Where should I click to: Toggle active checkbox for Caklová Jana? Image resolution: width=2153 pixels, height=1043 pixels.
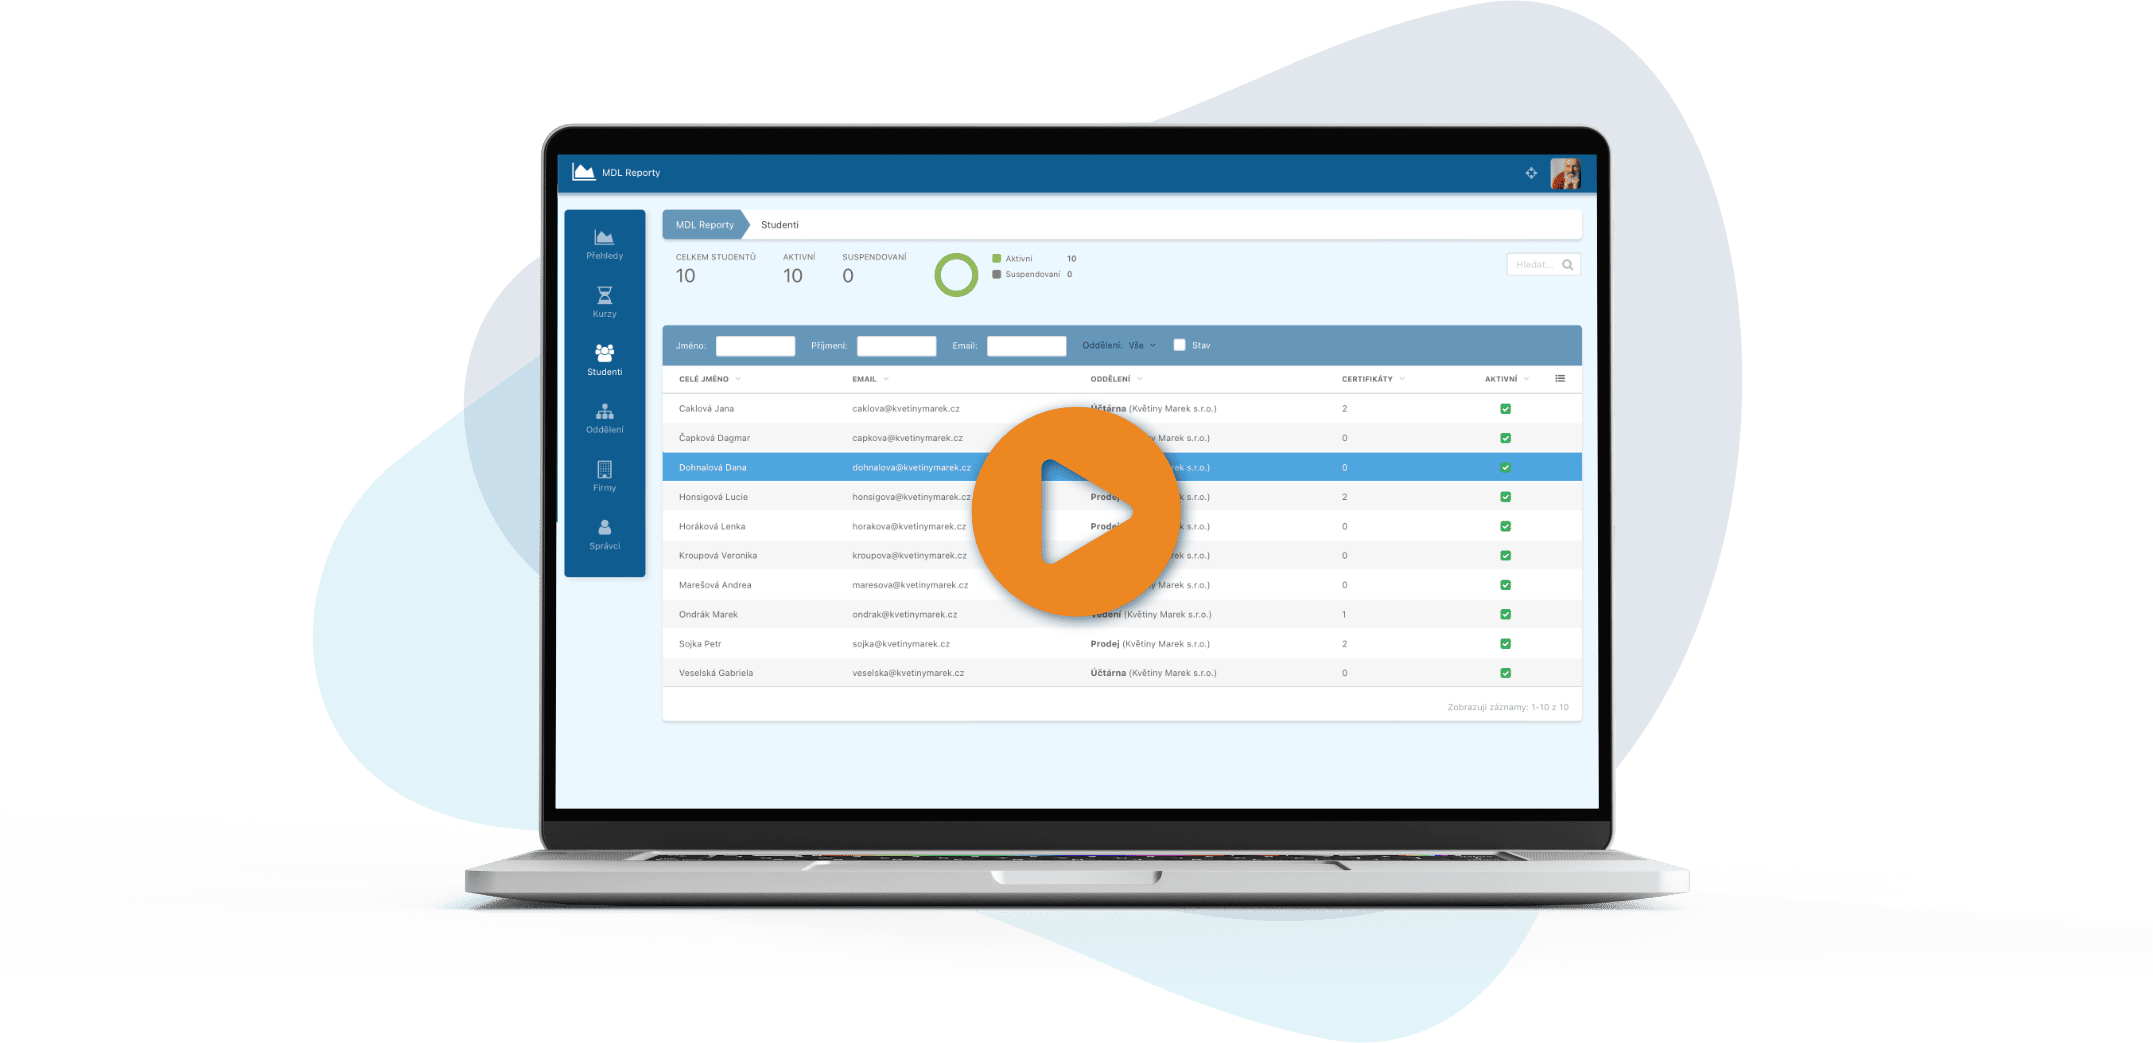pos(1505,409)
